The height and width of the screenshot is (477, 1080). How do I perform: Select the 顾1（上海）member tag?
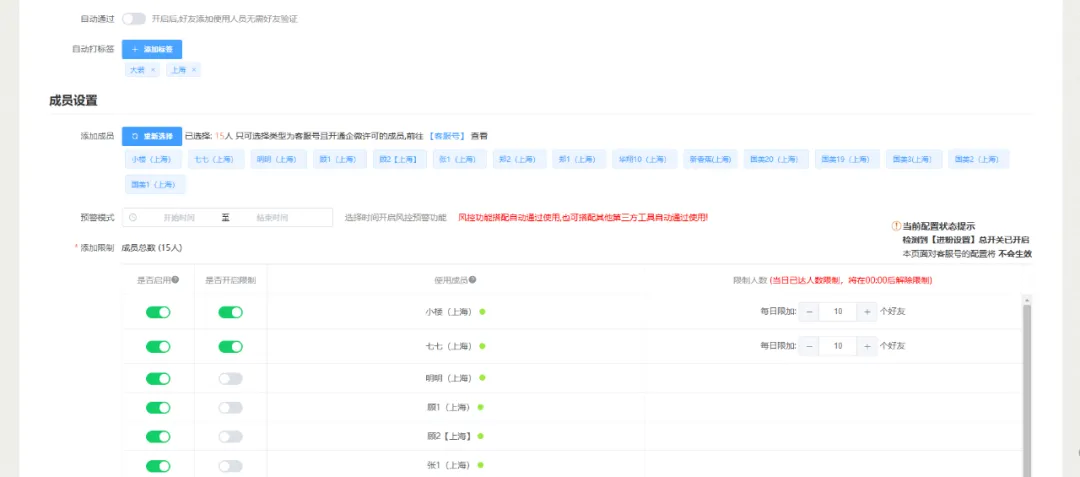coord(338,159)
